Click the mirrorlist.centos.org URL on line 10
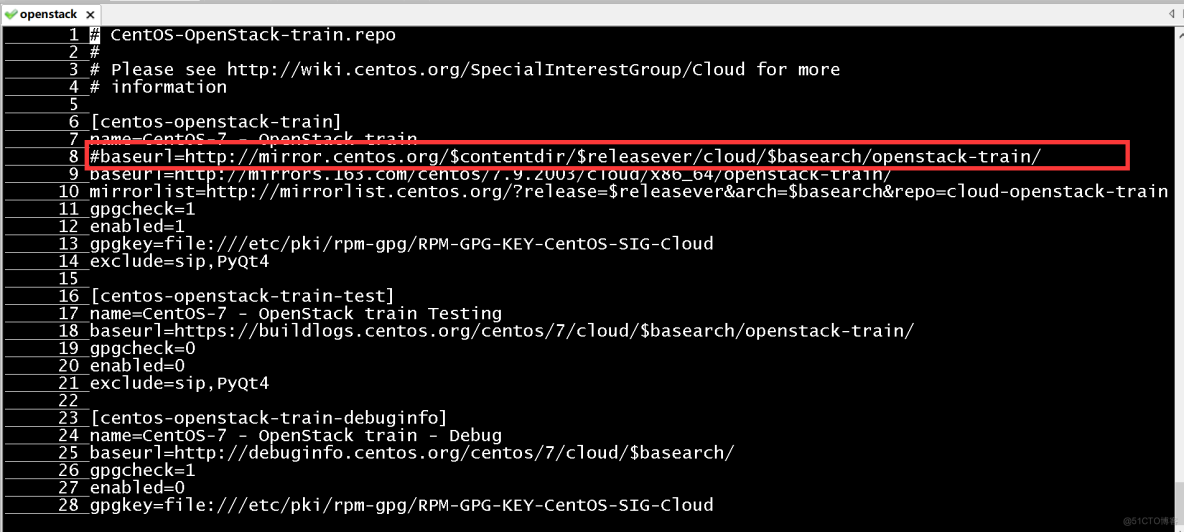This screenshot has height=532, width=1184. (687, 191)
